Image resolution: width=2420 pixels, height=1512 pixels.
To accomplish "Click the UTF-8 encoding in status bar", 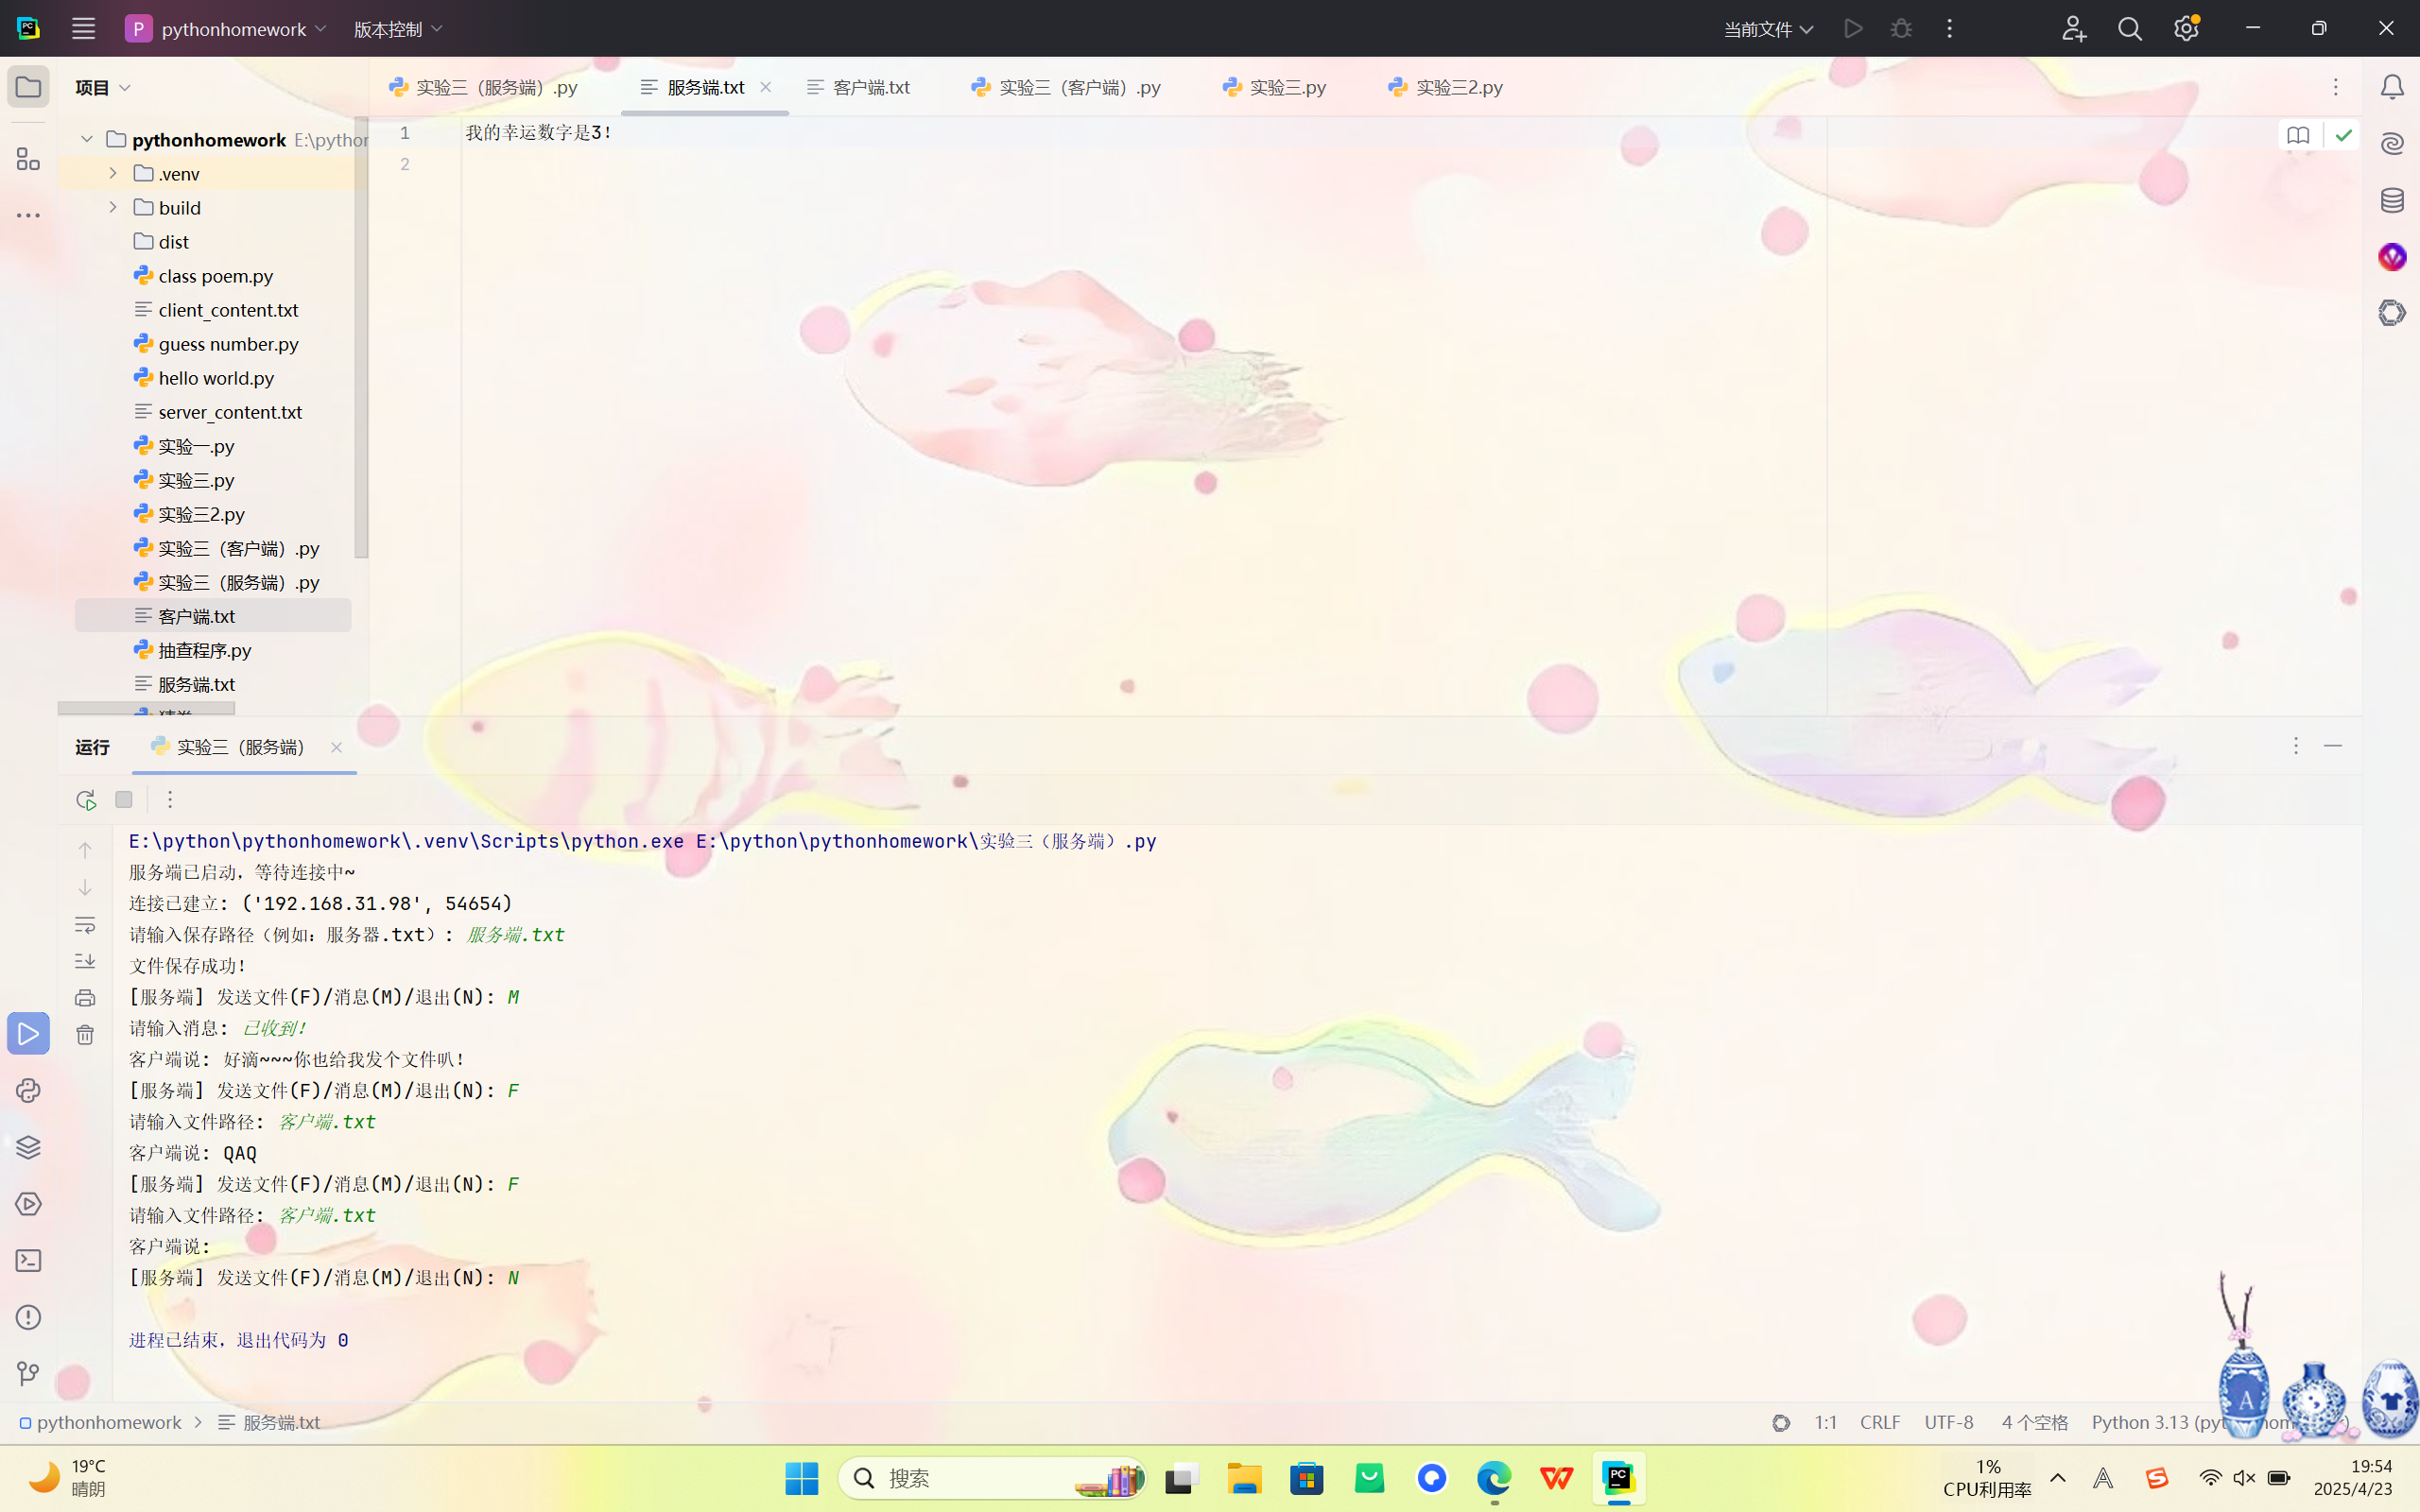I will [1948, 1422].
